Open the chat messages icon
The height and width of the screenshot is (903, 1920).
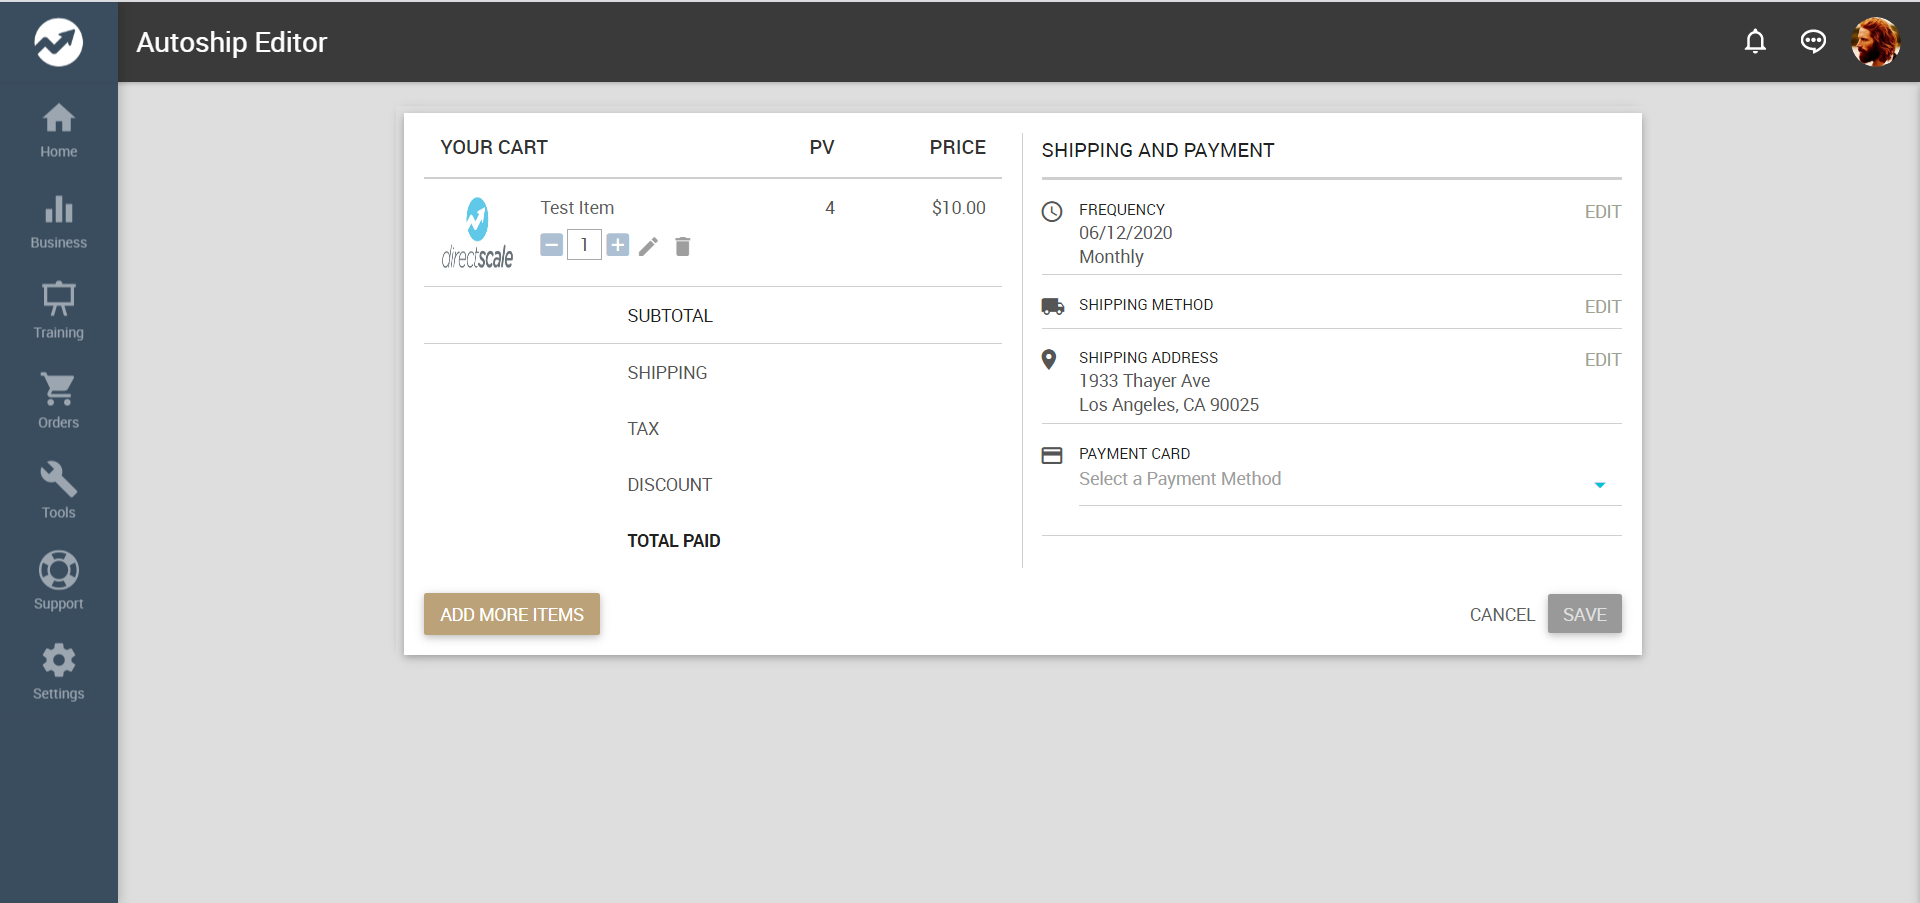pyautogui.click(x=1813, y=42)
